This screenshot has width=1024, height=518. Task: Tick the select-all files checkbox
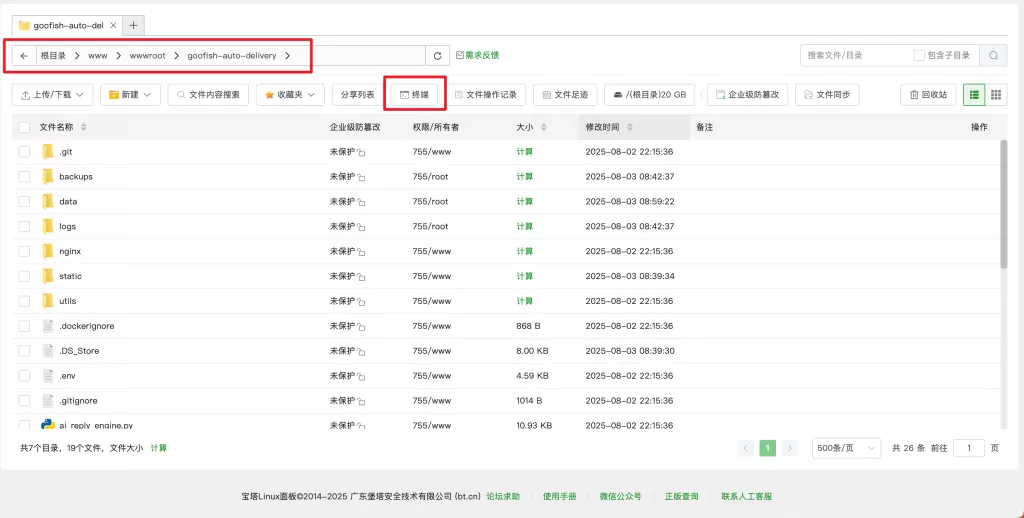(24, 127)
